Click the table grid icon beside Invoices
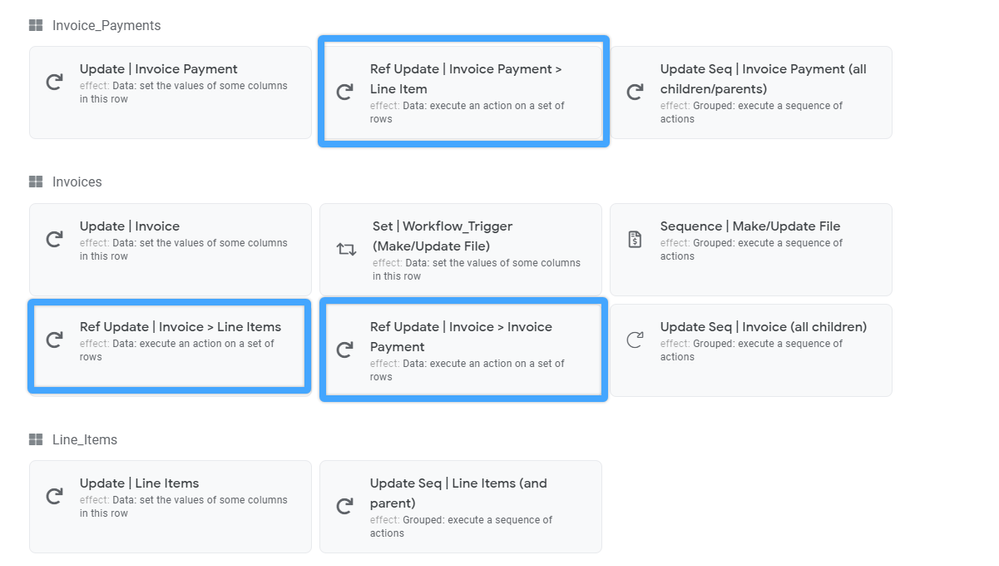This screenshot has width=999, height=566. pos(36,182)
